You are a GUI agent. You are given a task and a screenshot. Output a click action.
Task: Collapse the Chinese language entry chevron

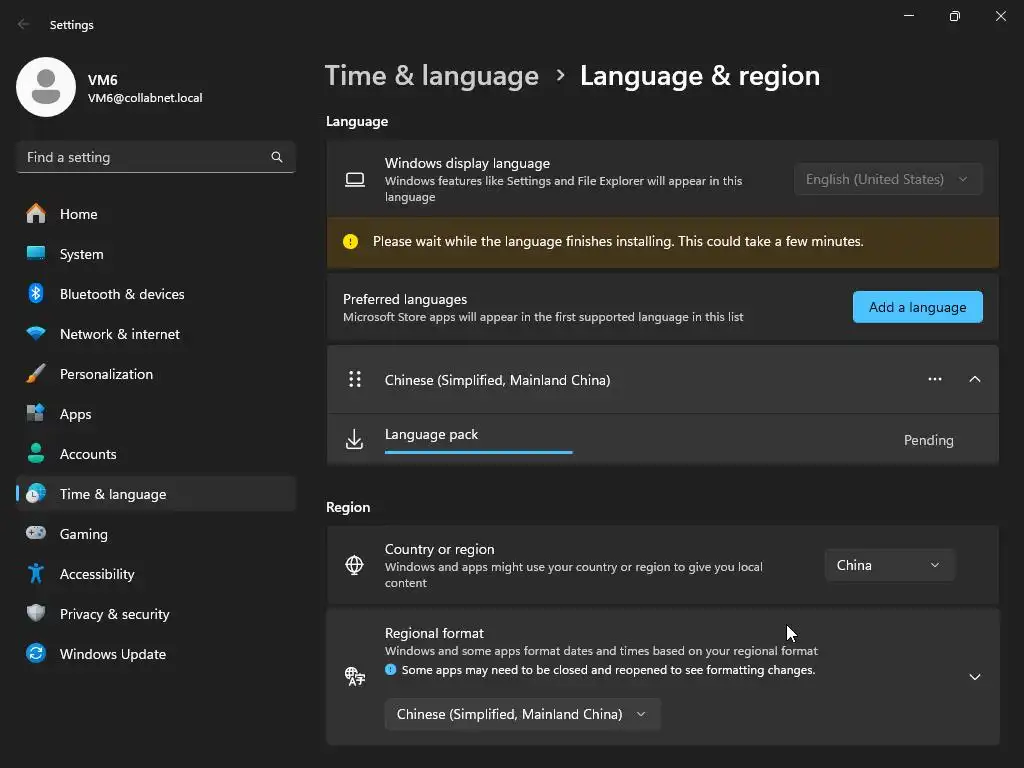975,380
